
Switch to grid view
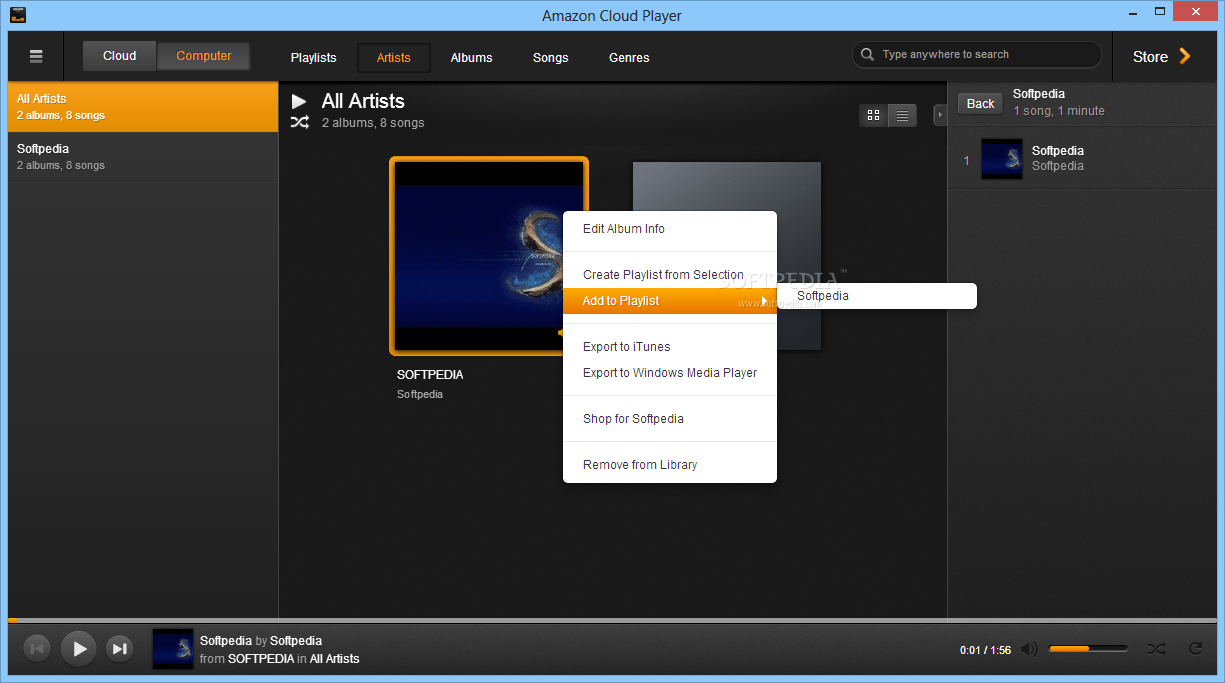point(874,116)
